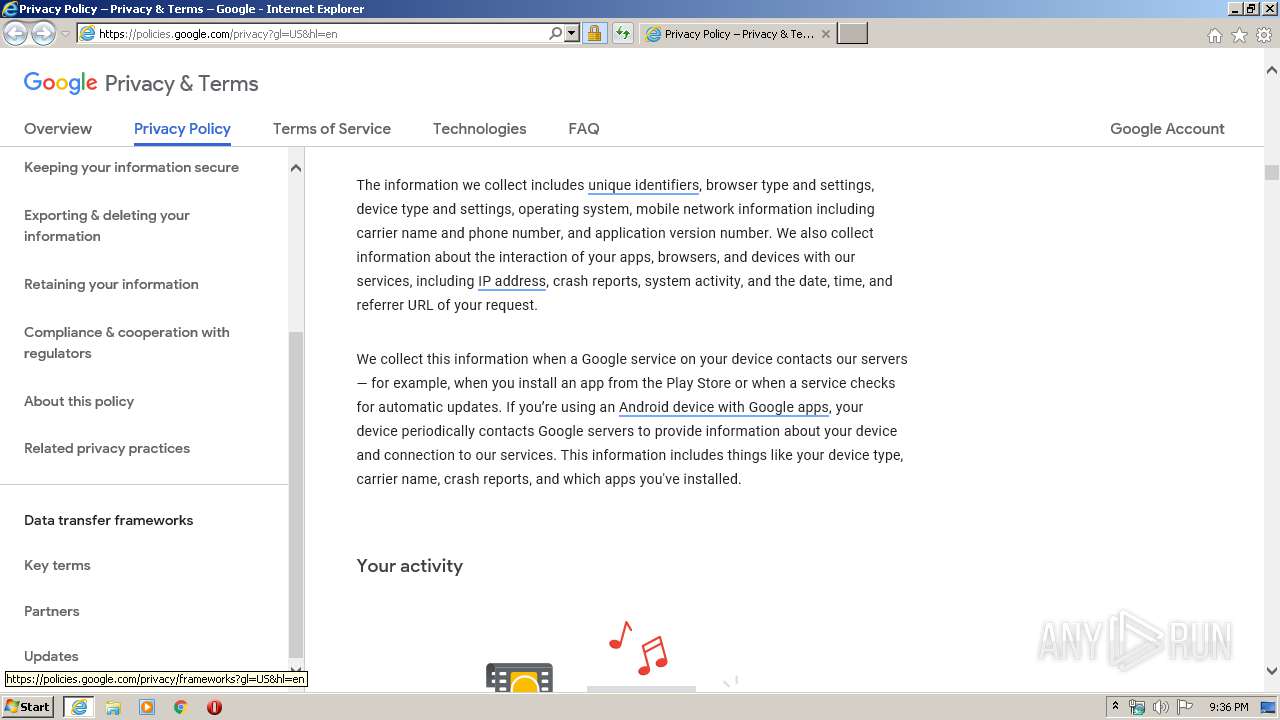Click the red music notes illustration
Viewport: 1280px width, 720px height.
click(x=640, y=647)
